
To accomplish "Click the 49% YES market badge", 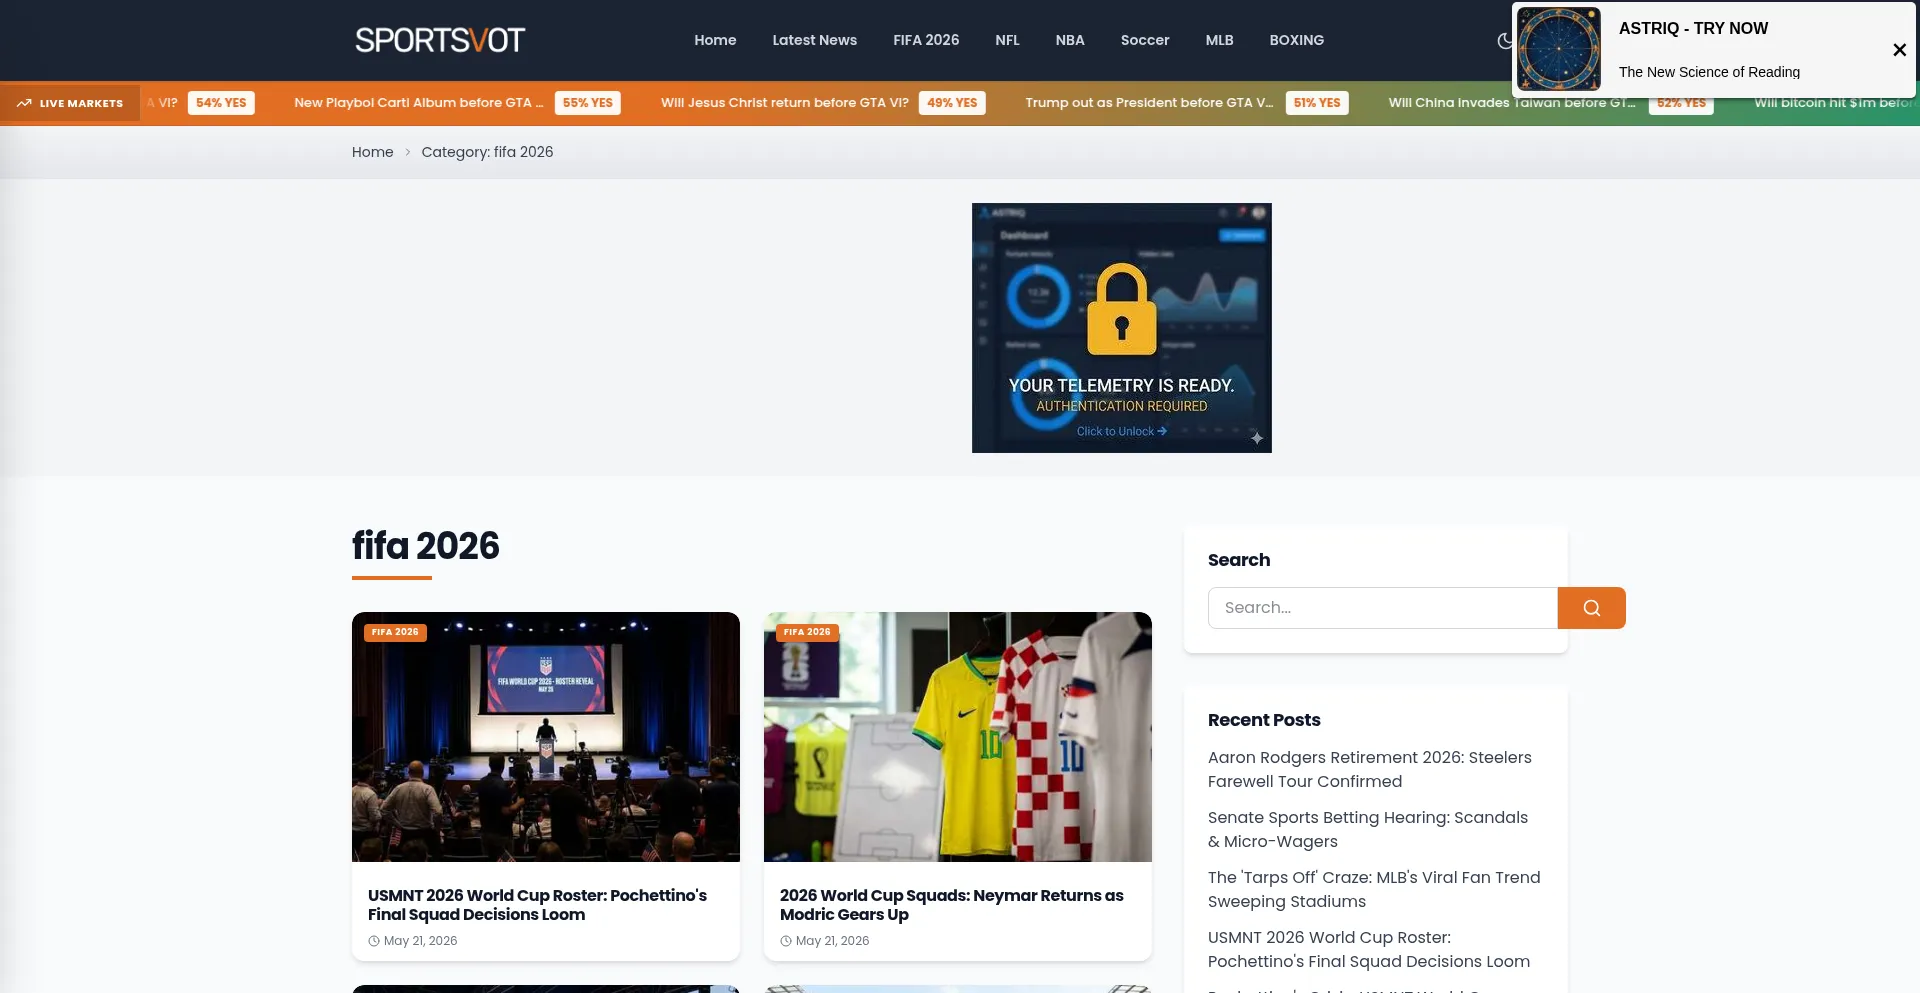I will (x=952, y=103).
